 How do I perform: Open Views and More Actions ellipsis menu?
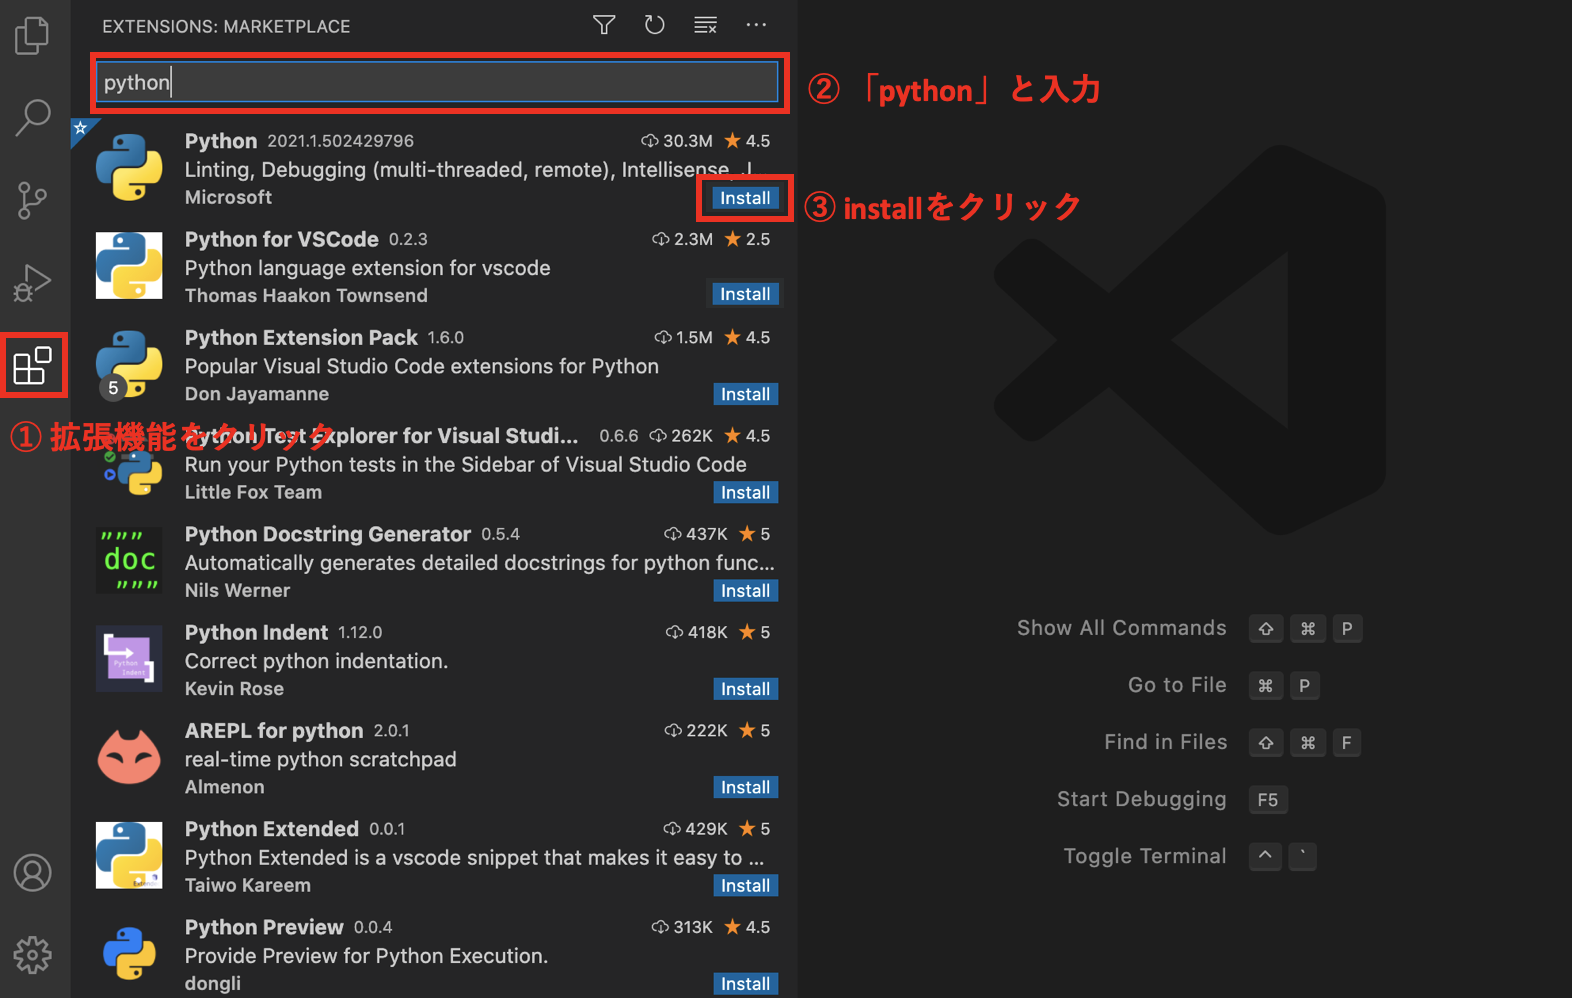(x=756, y=25)
